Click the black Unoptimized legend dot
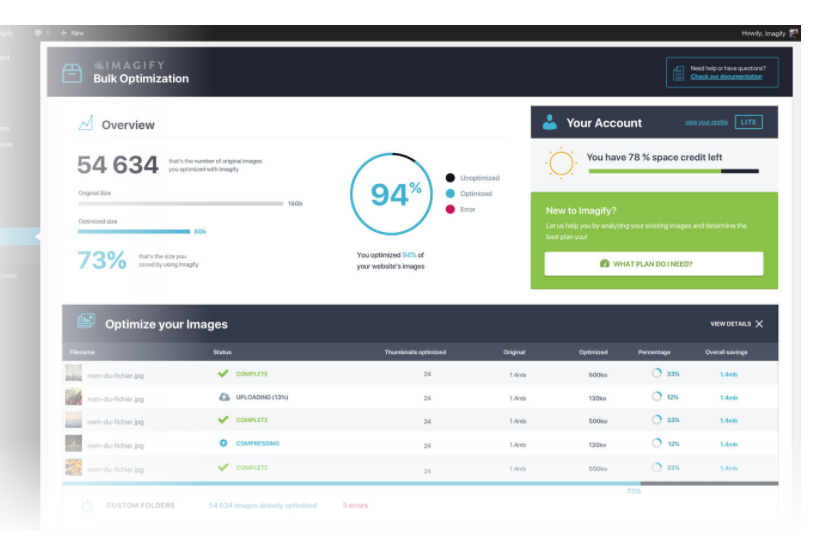 450,177
